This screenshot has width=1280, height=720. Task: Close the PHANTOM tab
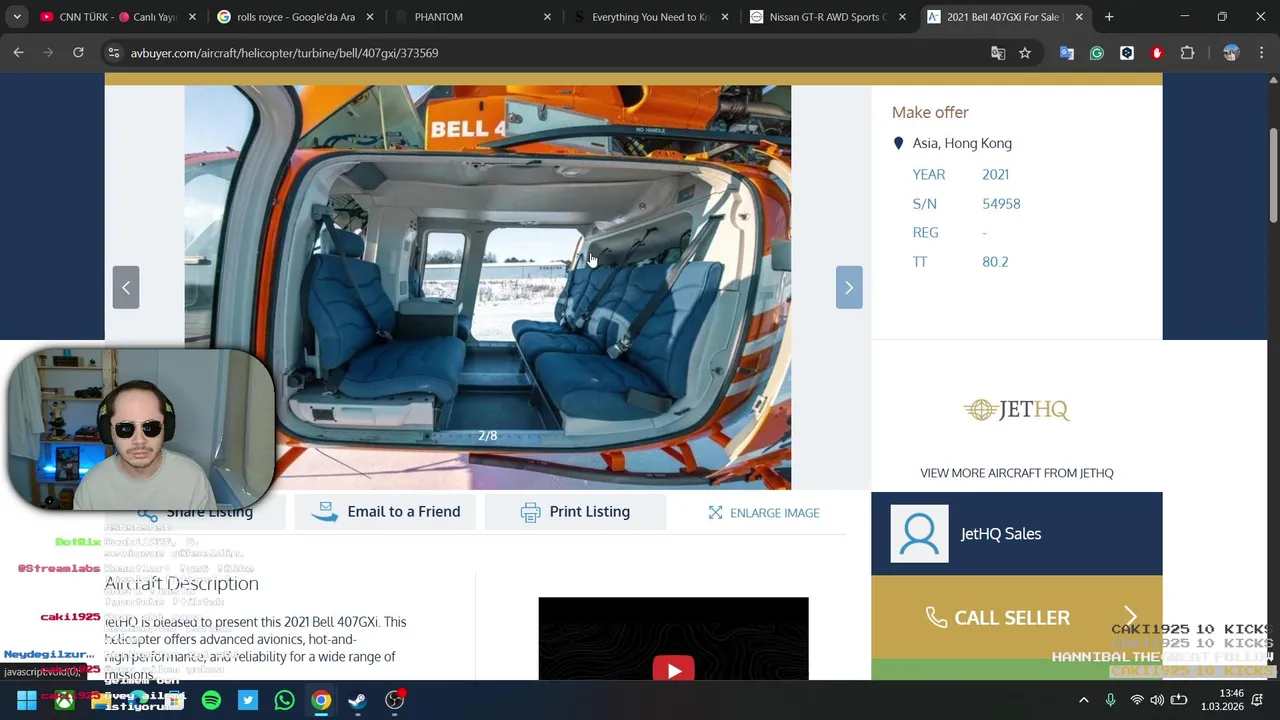click(547, 17)
